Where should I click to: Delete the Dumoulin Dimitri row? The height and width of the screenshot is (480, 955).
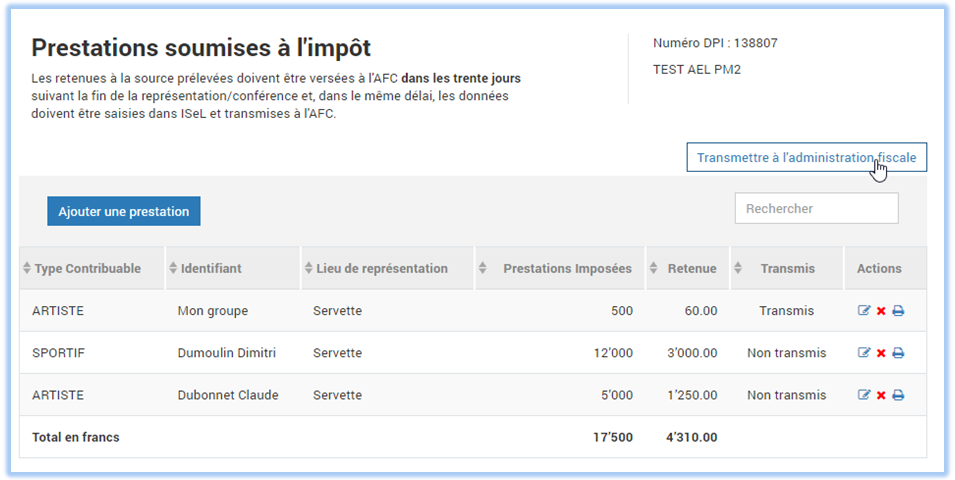click(881, 353)
